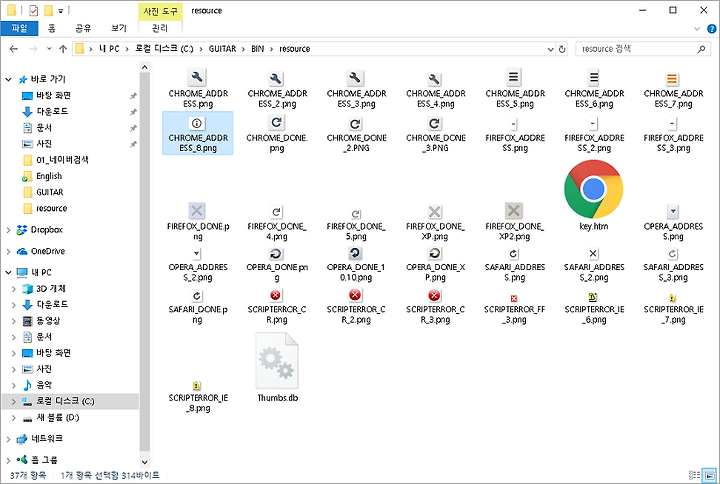Viewport: 720px width, 484px height.
Task: Select the SAFARI_DONE.png file
Action: 197,306
